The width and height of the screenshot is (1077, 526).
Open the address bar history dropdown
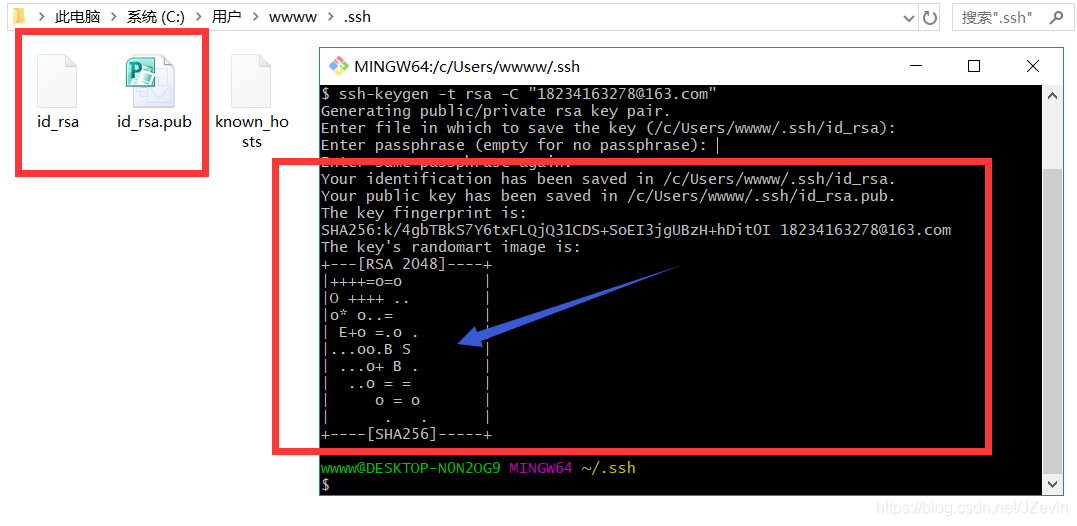click(x=909, y=18)
